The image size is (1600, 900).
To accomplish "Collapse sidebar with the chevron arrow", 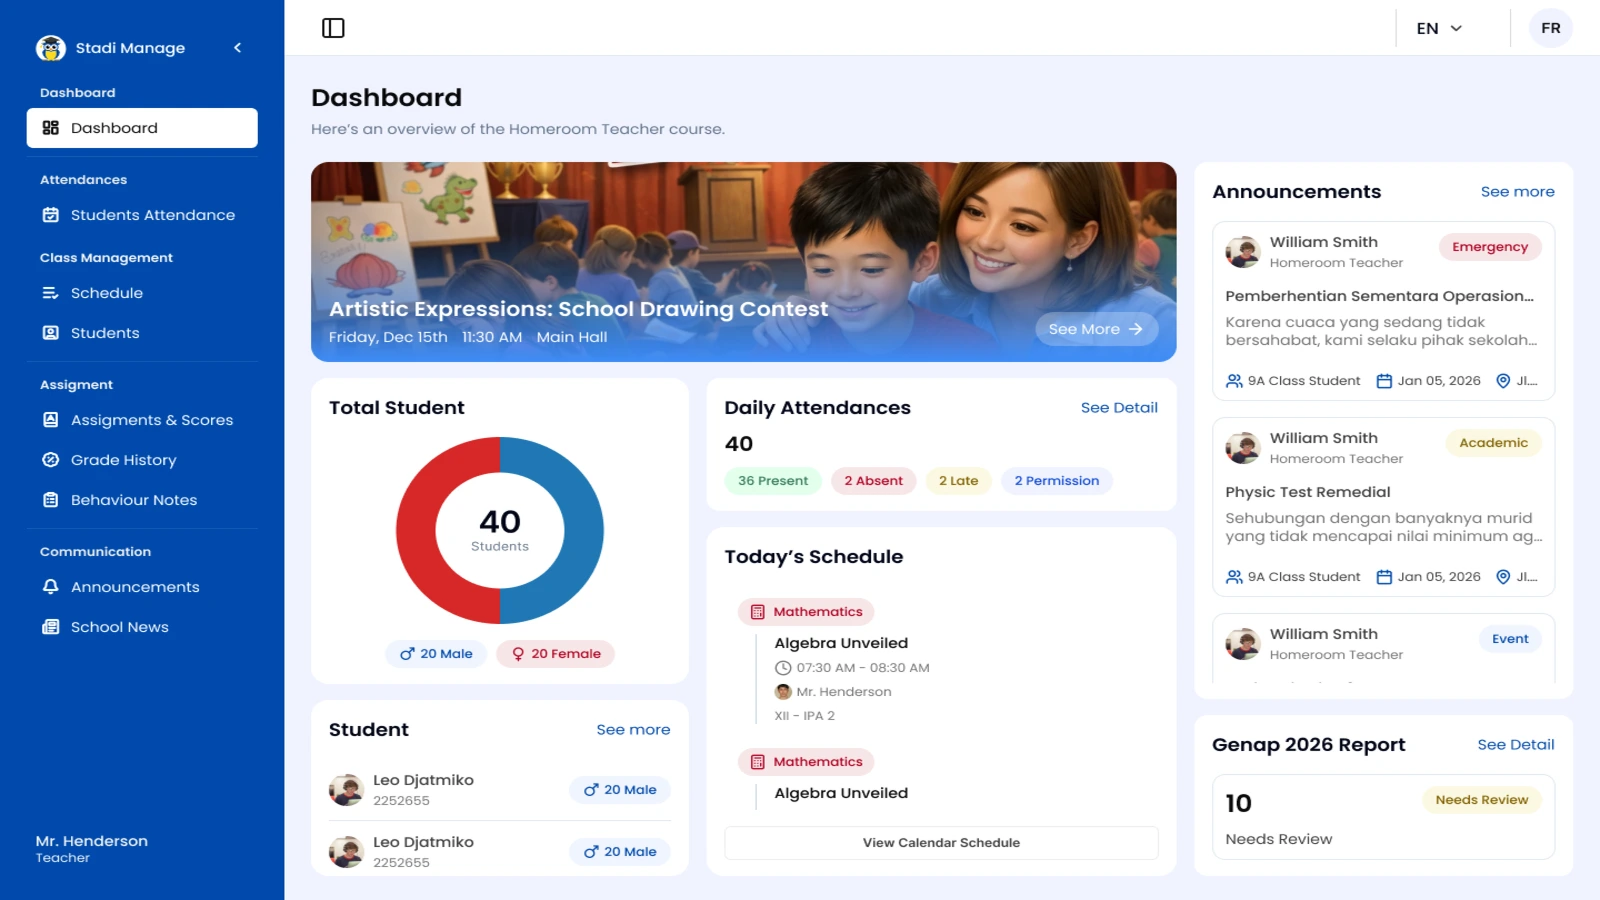I will 238,48.
